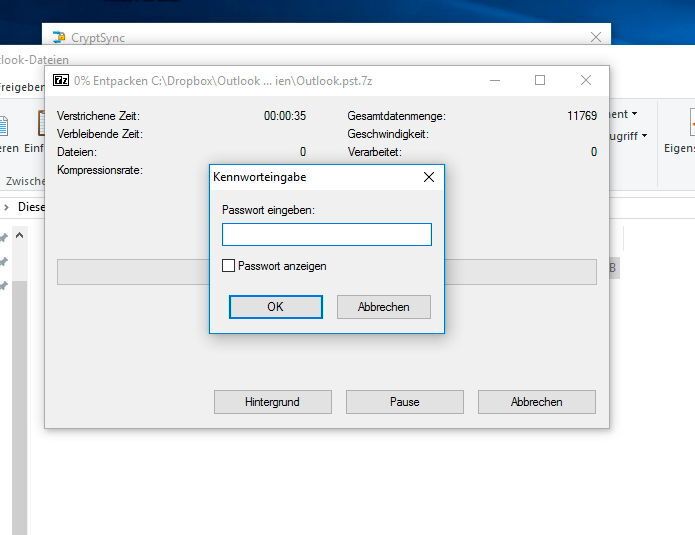The image size is (695, 535).
Task: Close the 7-Zip Entpacken window
Action: (x=586, y=80)
